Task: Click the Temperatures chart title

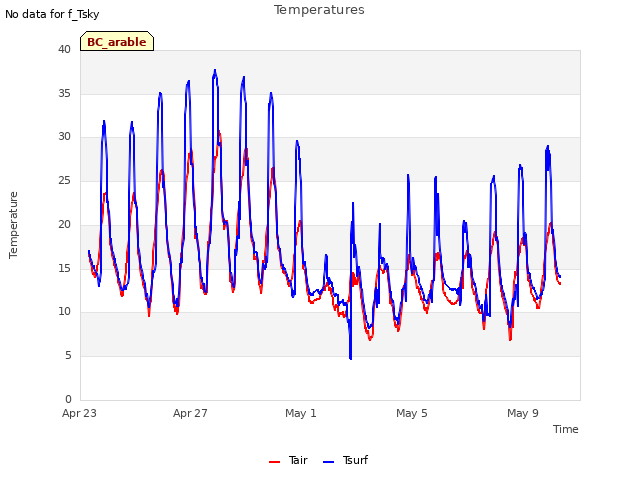Action: pyautogui.click(x=319, y=10)
